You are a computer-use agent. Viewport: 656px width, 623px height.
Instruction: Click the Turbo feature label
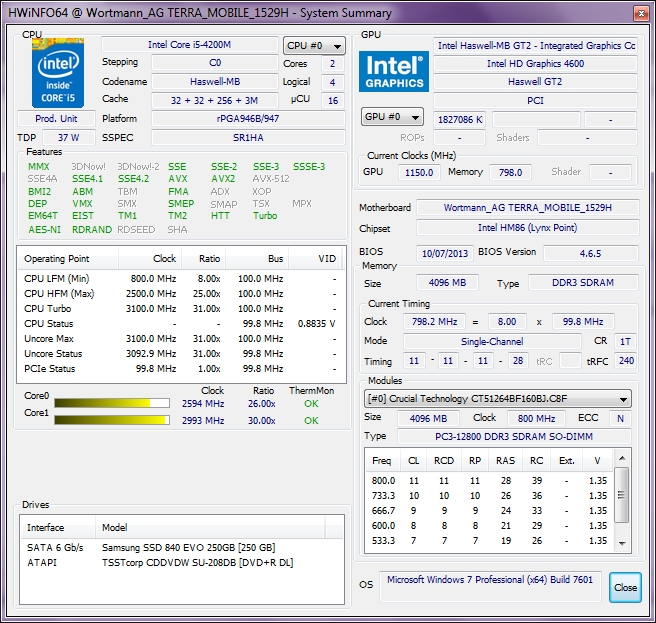click(265, 216)
